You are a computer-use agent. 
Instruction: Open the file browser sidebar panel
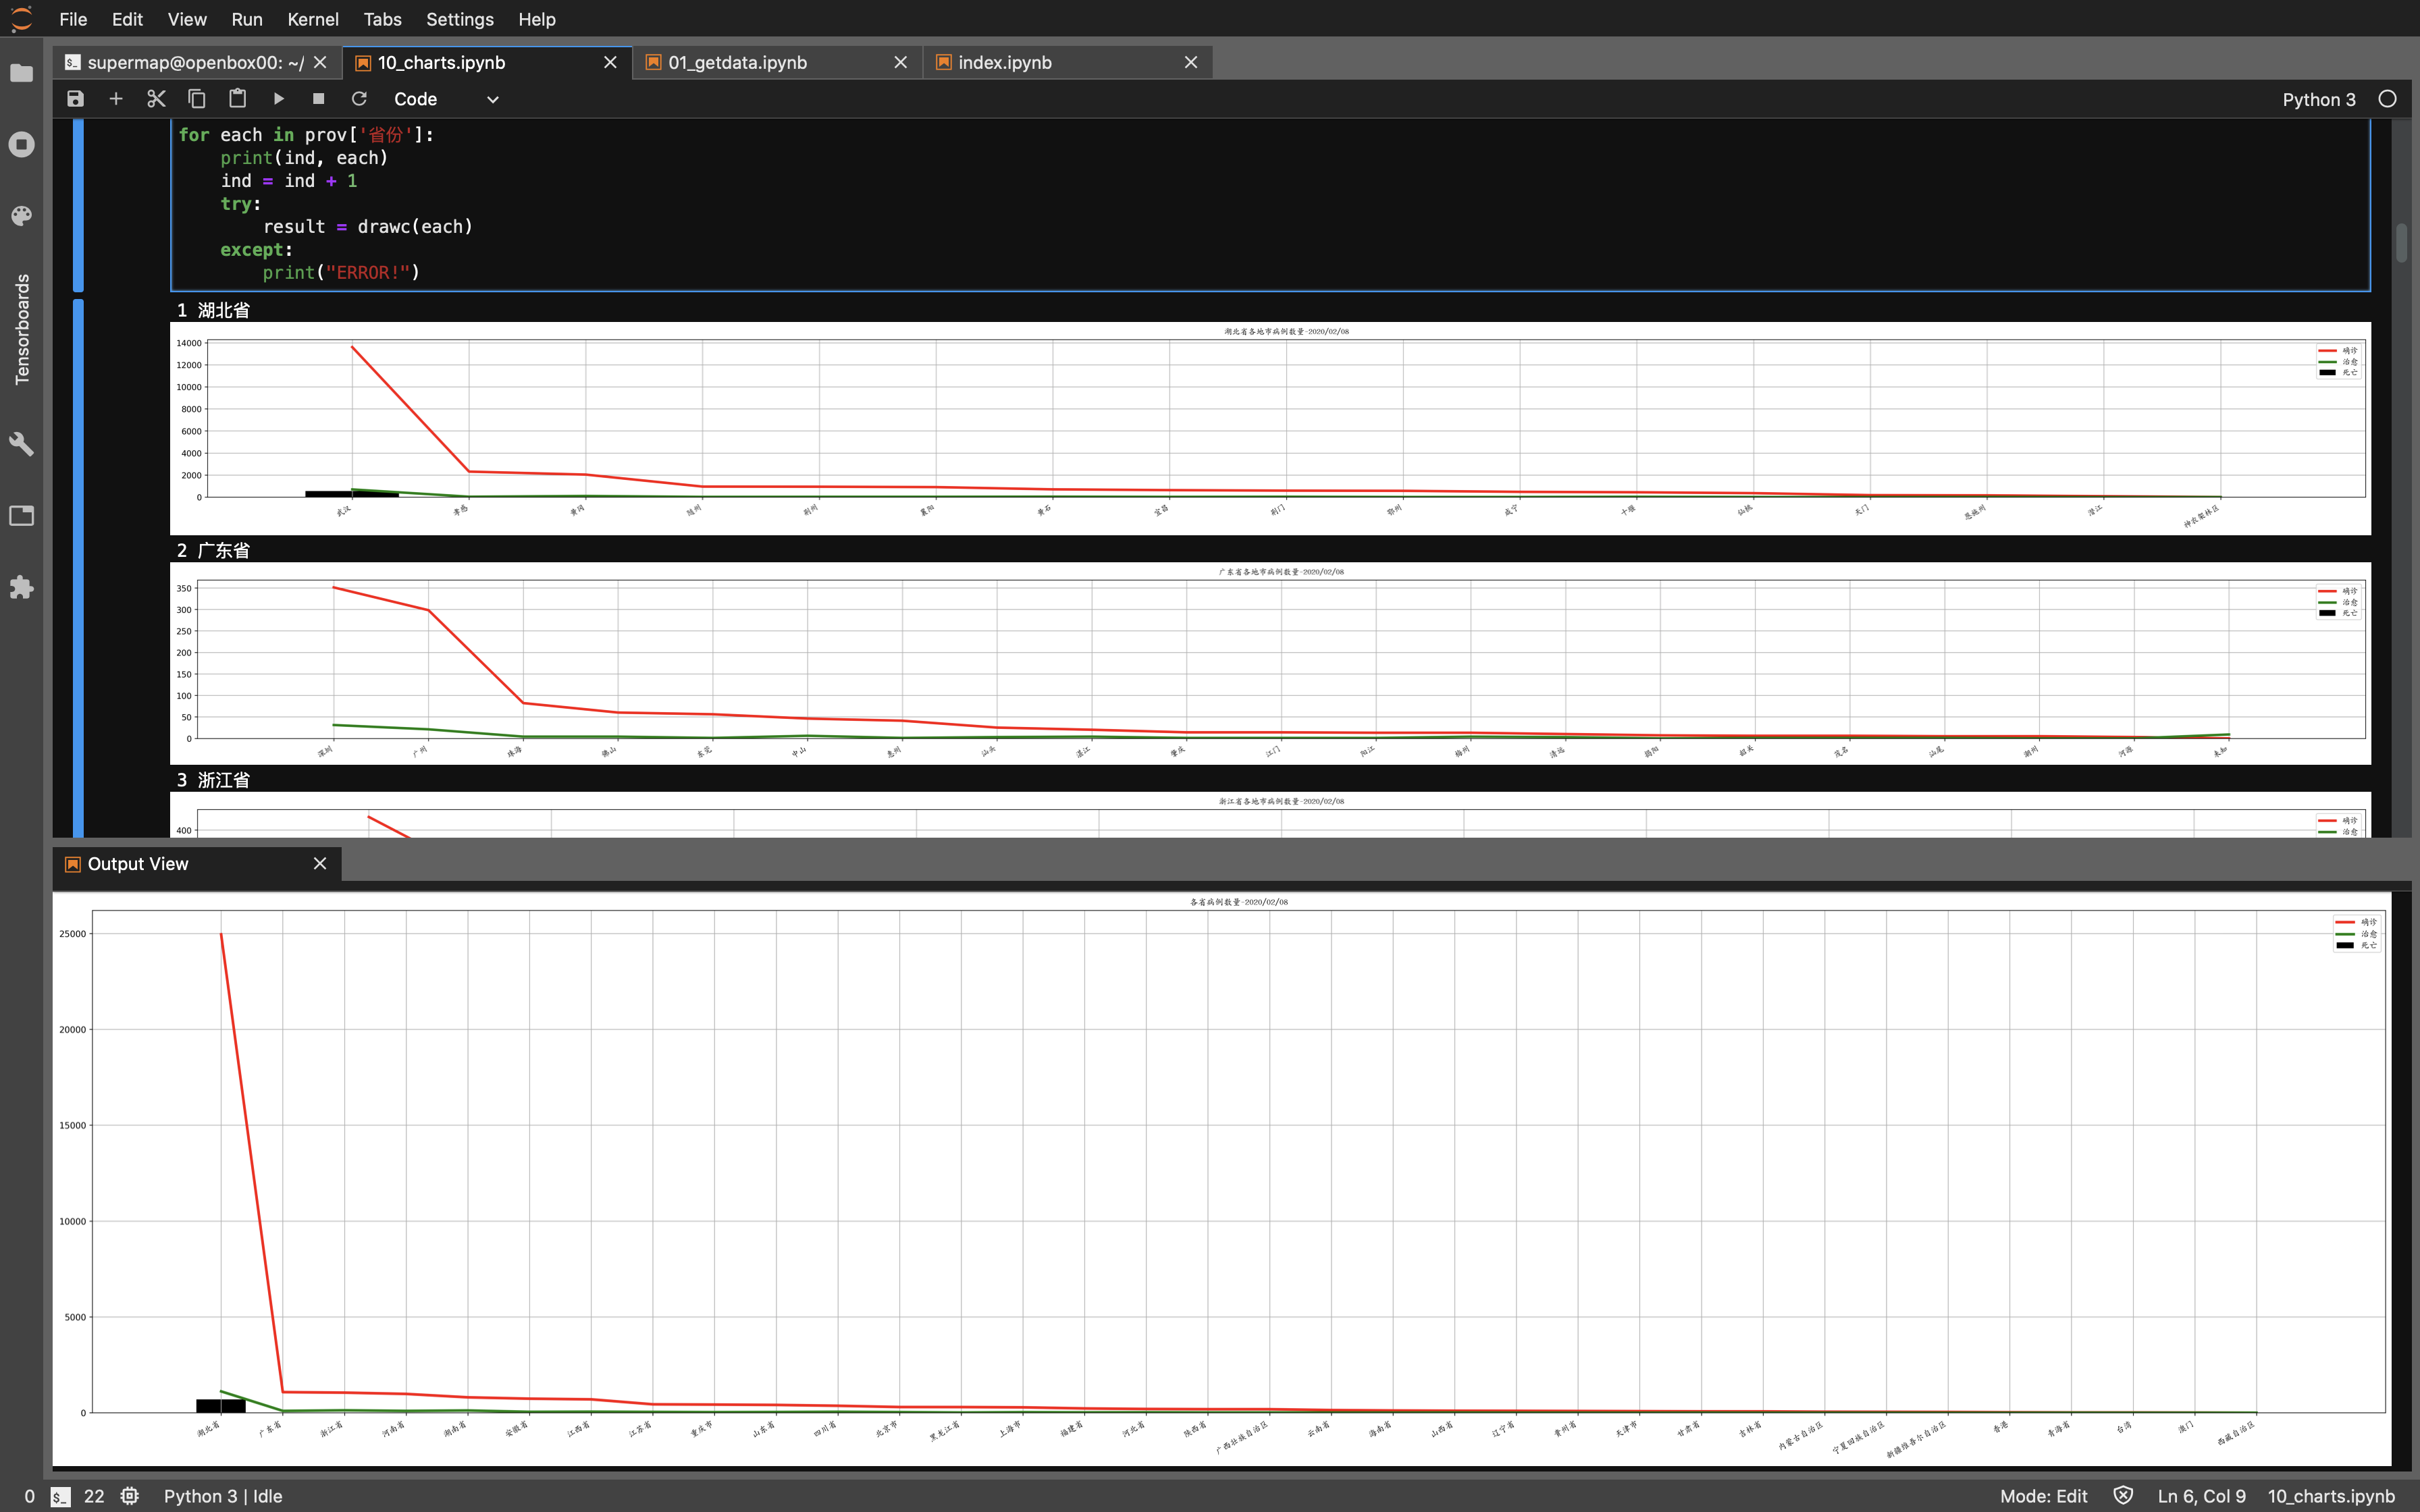coord(21,73)
